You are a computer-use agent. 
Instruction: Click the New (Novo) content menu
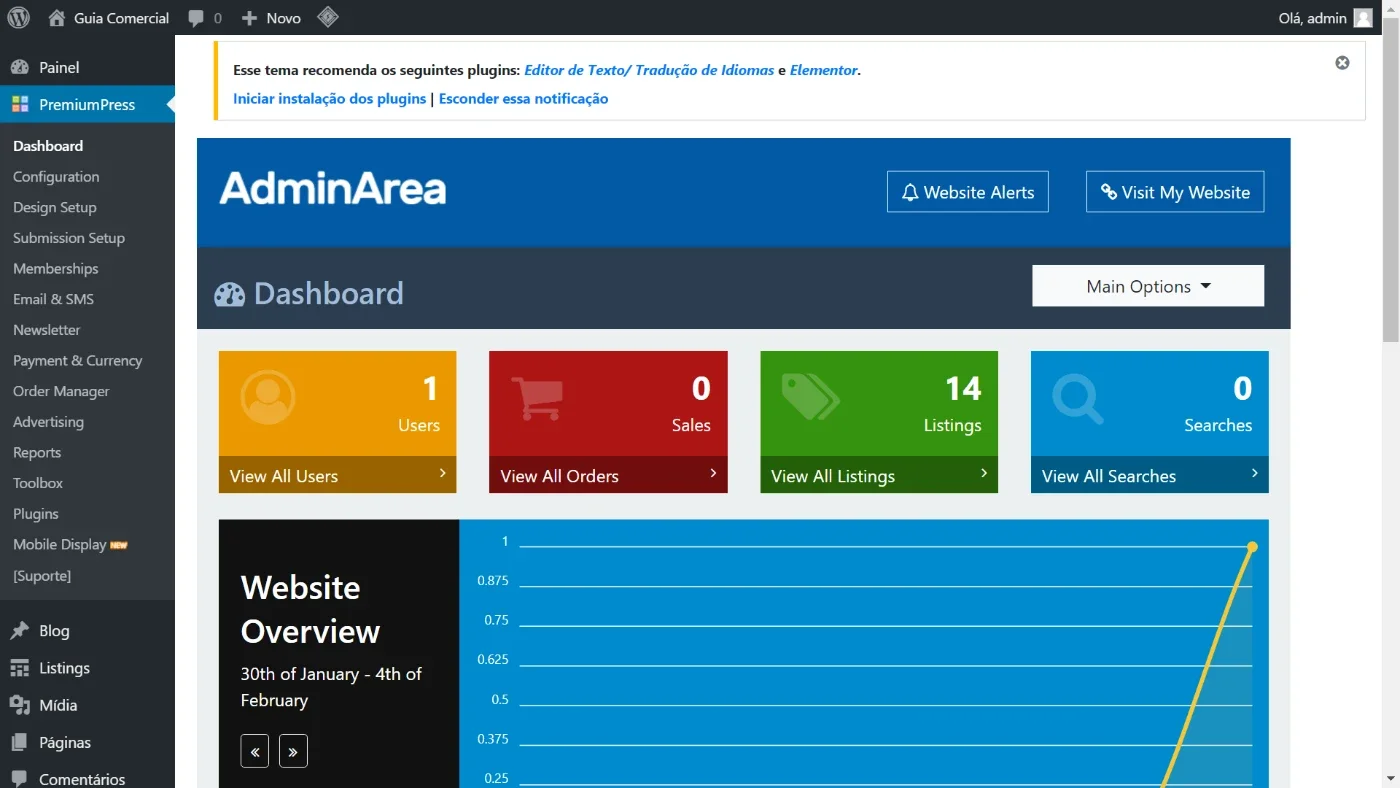coord(271,18)
